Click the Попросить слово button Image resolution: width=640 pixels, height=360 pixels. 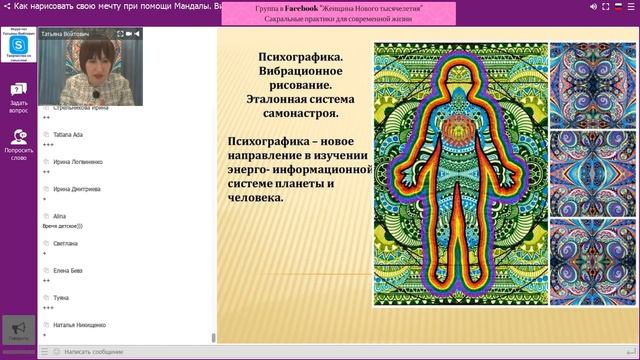(19, 145)
